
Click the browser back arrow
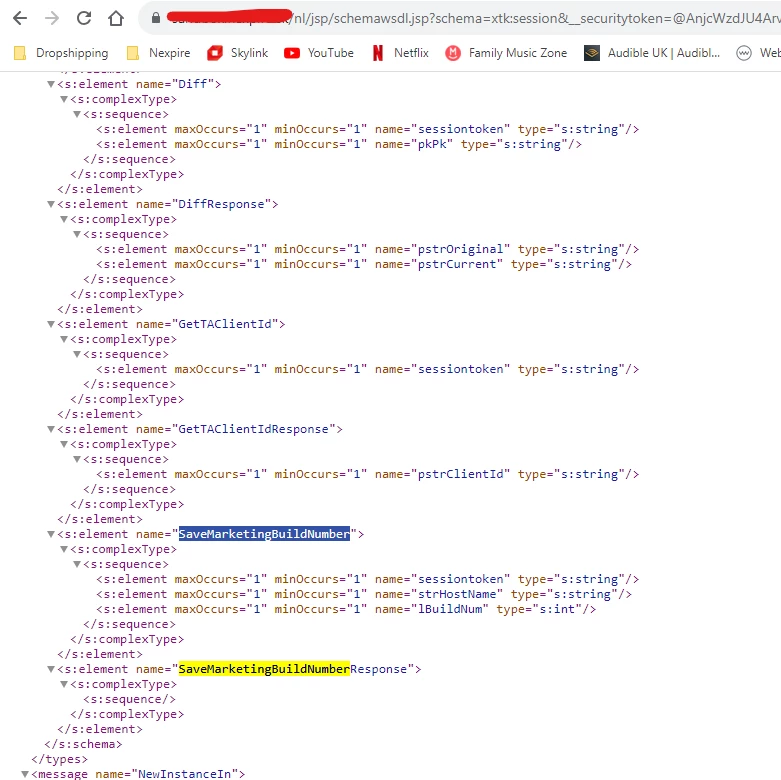click(20, 18)
